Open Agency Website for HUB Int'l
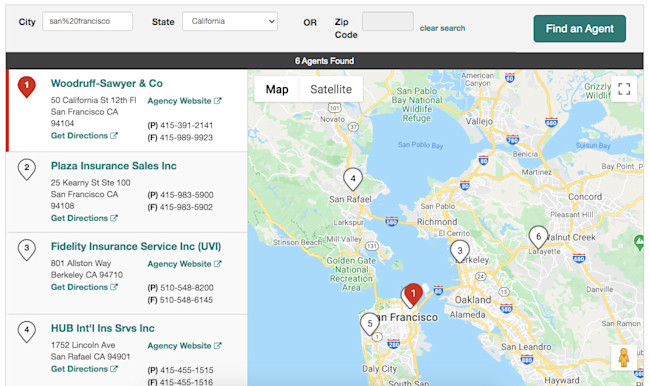 [x=184, y=346]
